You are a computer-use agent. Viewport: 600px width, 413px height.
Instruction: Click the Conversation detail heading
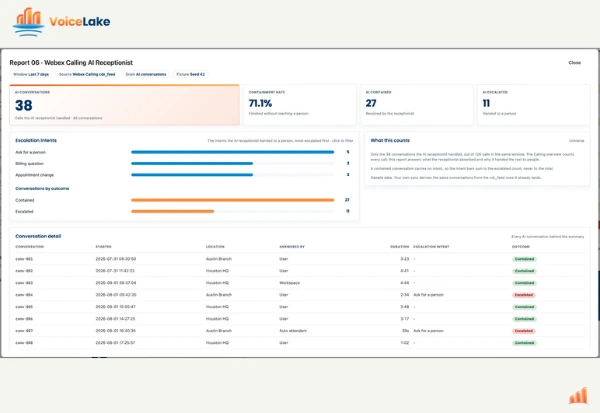(x=38, y=236)
